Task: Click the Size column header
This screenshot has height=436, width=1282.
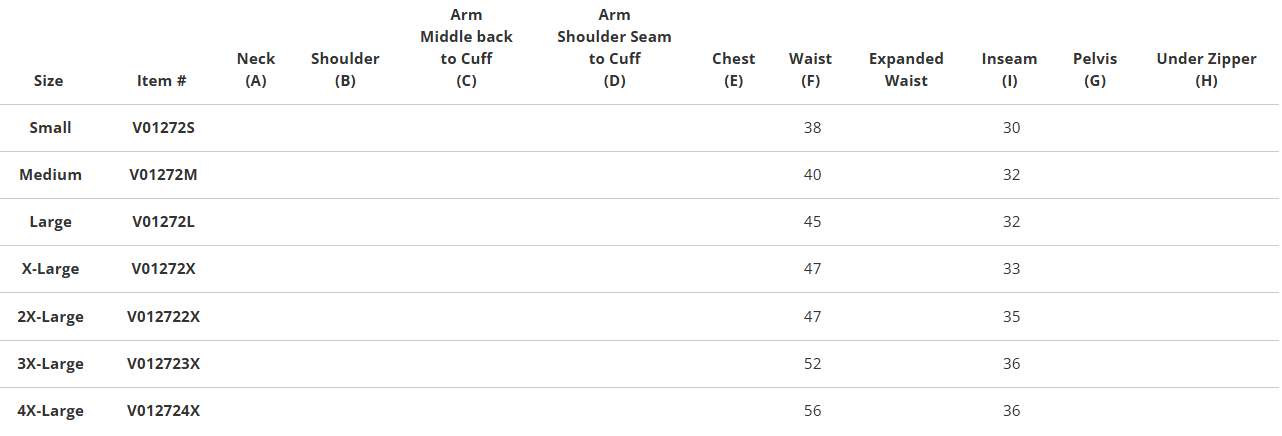Action: coord(50,80)
